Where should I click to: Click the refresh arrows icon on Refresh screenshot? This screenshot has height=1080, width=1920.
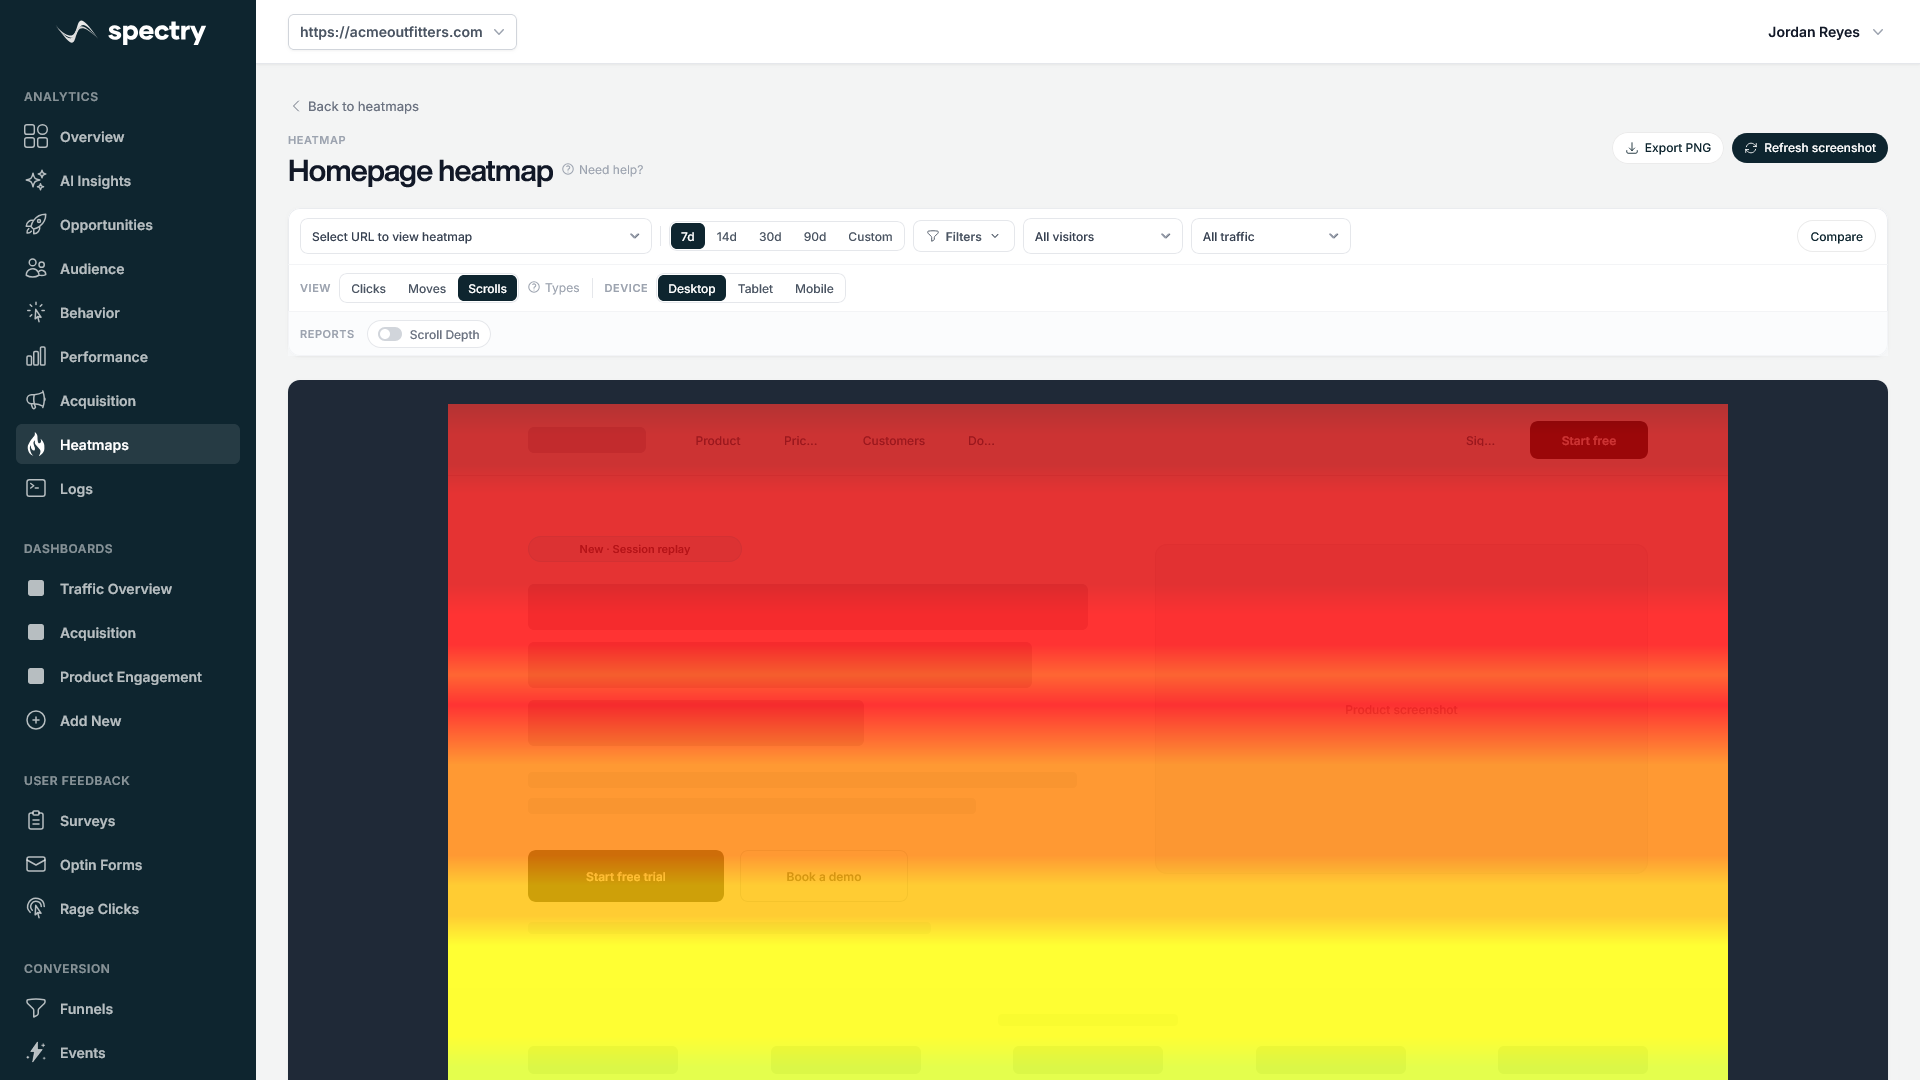click(1751, 148)
